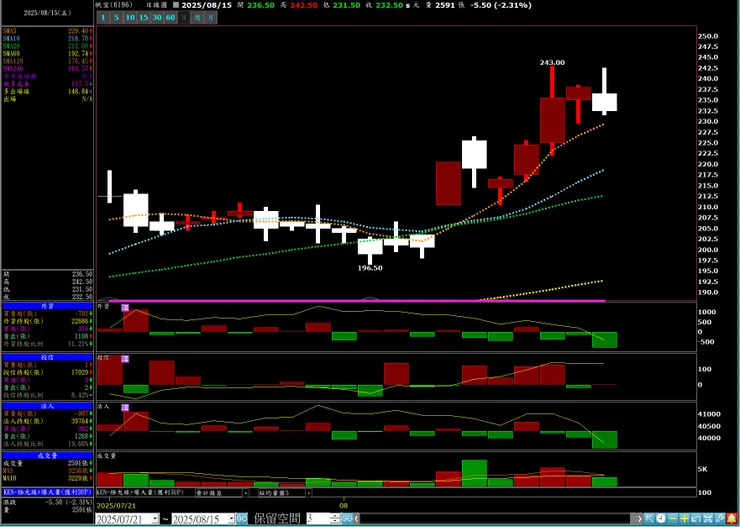The image size is (740, 527).
Task: Select the 1-minute timeframe tab
Action: [x=103, y=18]
